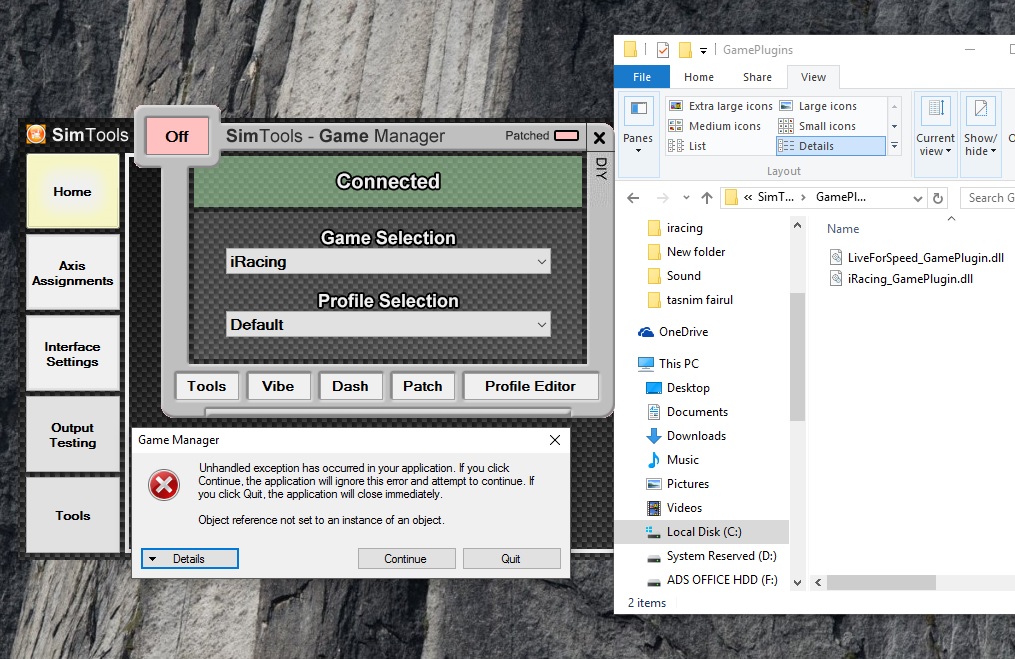Select System Reserved (D:) drive
Viewport: 1015px width, 659px height.
[x=721, y=556]
